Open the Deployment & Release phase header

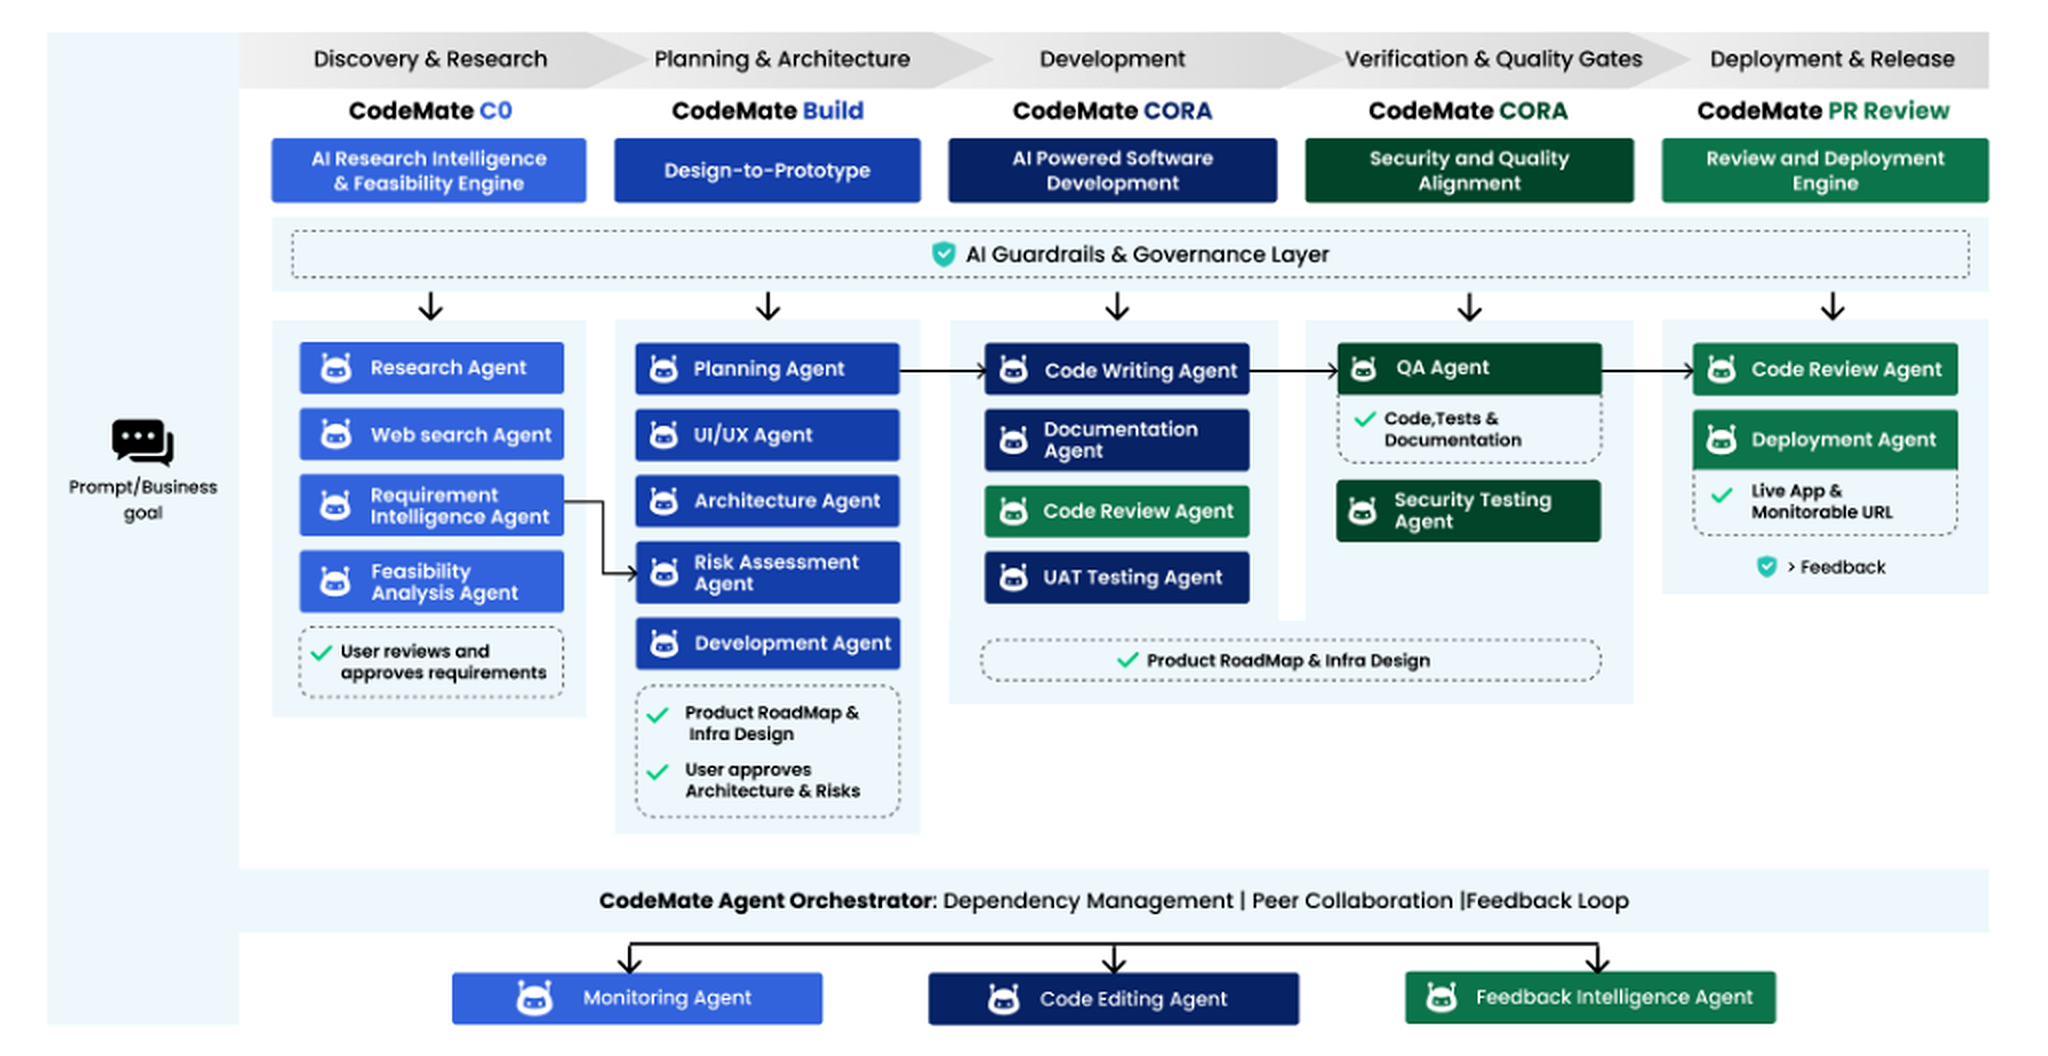[1832, 59]
